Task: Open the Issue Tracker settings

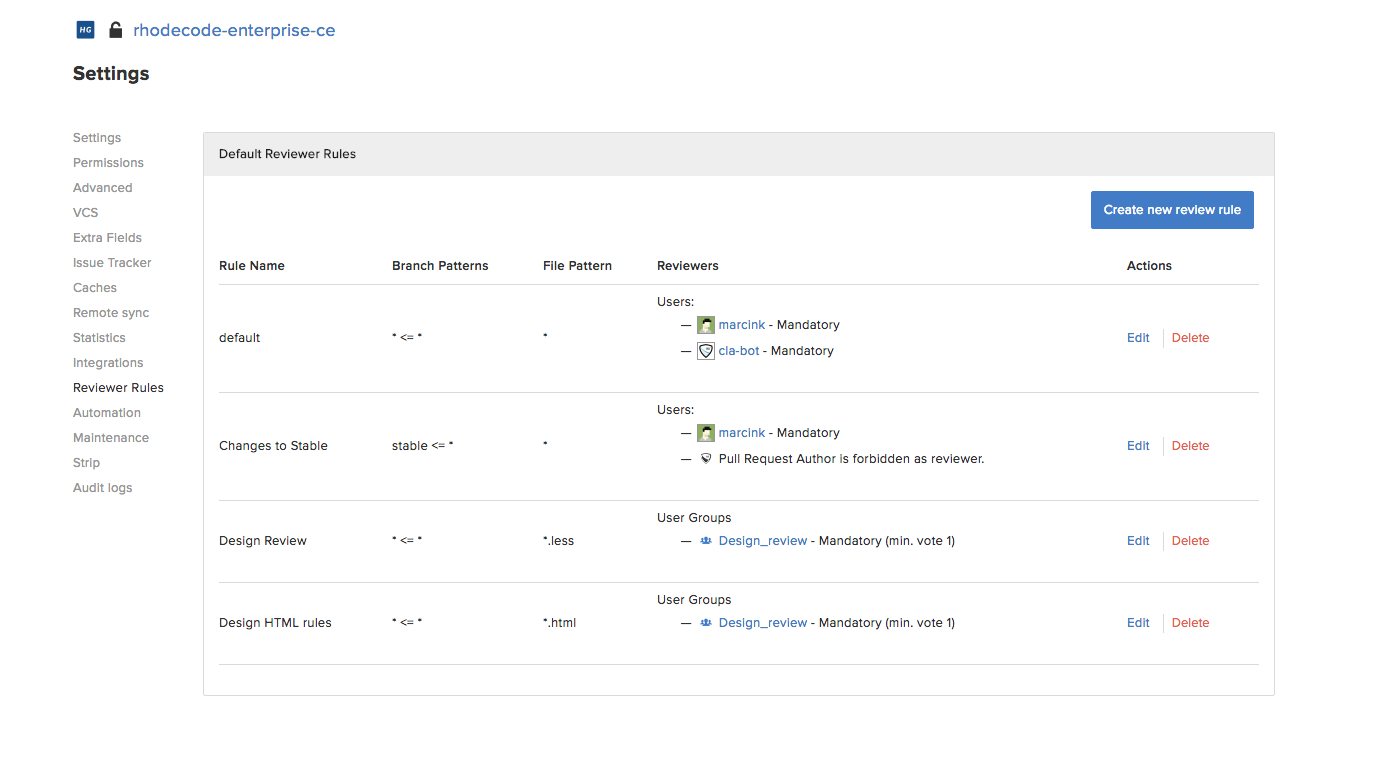Action: 112,263
